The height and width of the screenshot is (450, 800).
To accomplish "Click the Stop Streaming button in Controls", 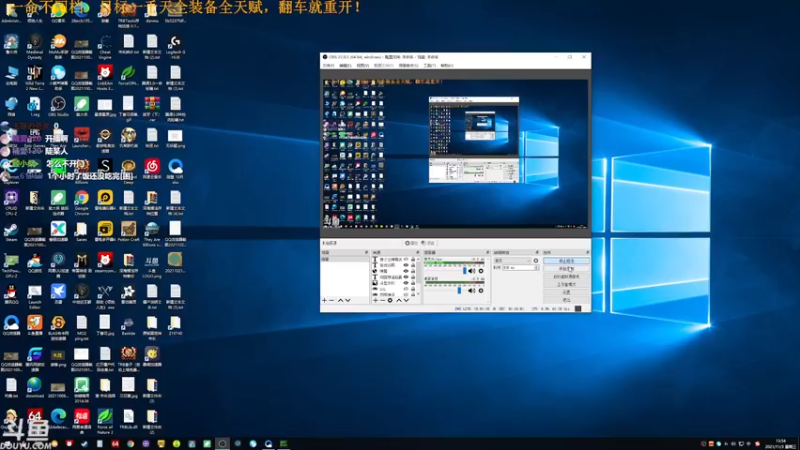I will pyautogui.click(x=566, y=260).
